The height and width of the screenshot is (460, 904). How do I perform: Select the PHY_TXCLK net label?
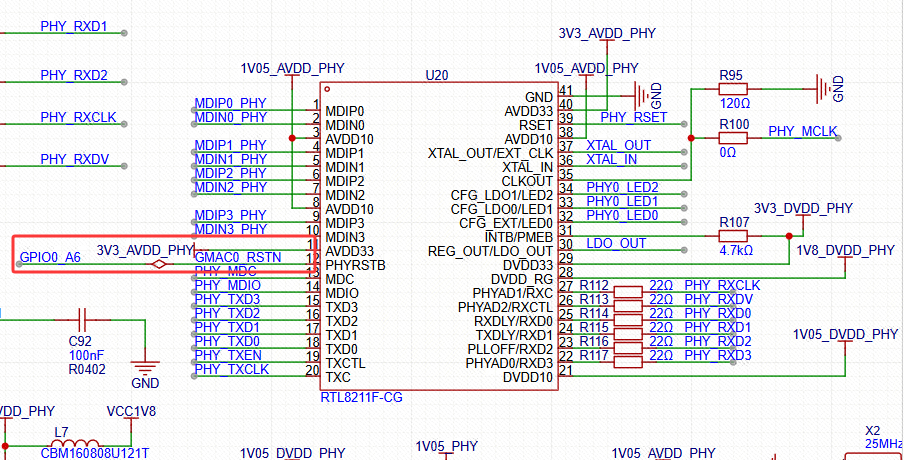point(232,369)
